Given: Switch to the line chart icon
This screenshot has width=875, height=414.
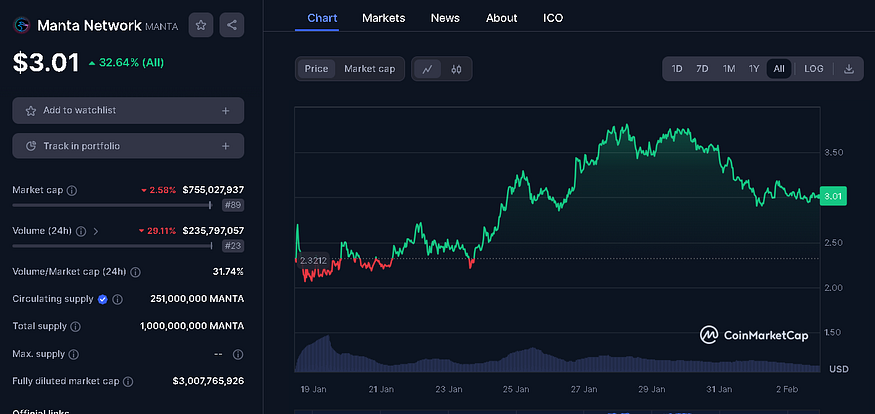Looking at the screenshot, I should coord(427,69).
